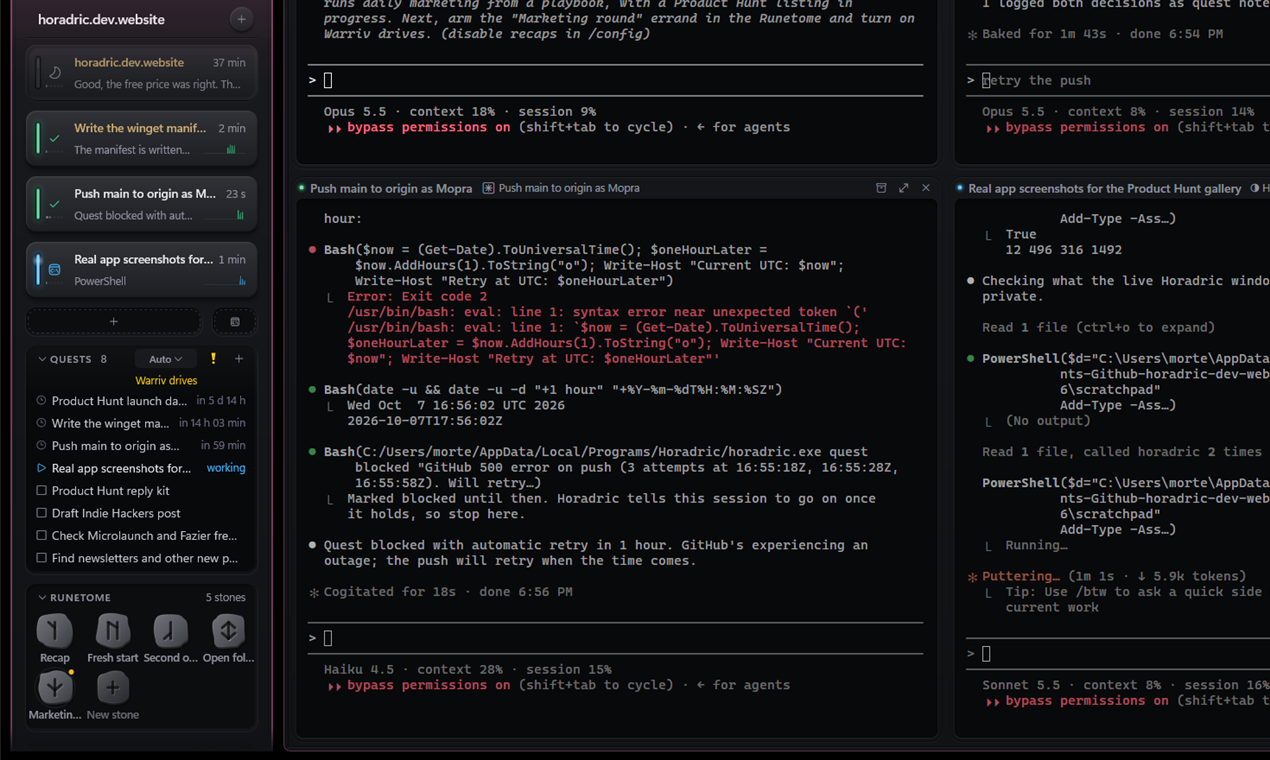This screenshot has height=760, width=1270.
Task: Check the Product Hunt reply kit checkbox
Action: point(41,490)
